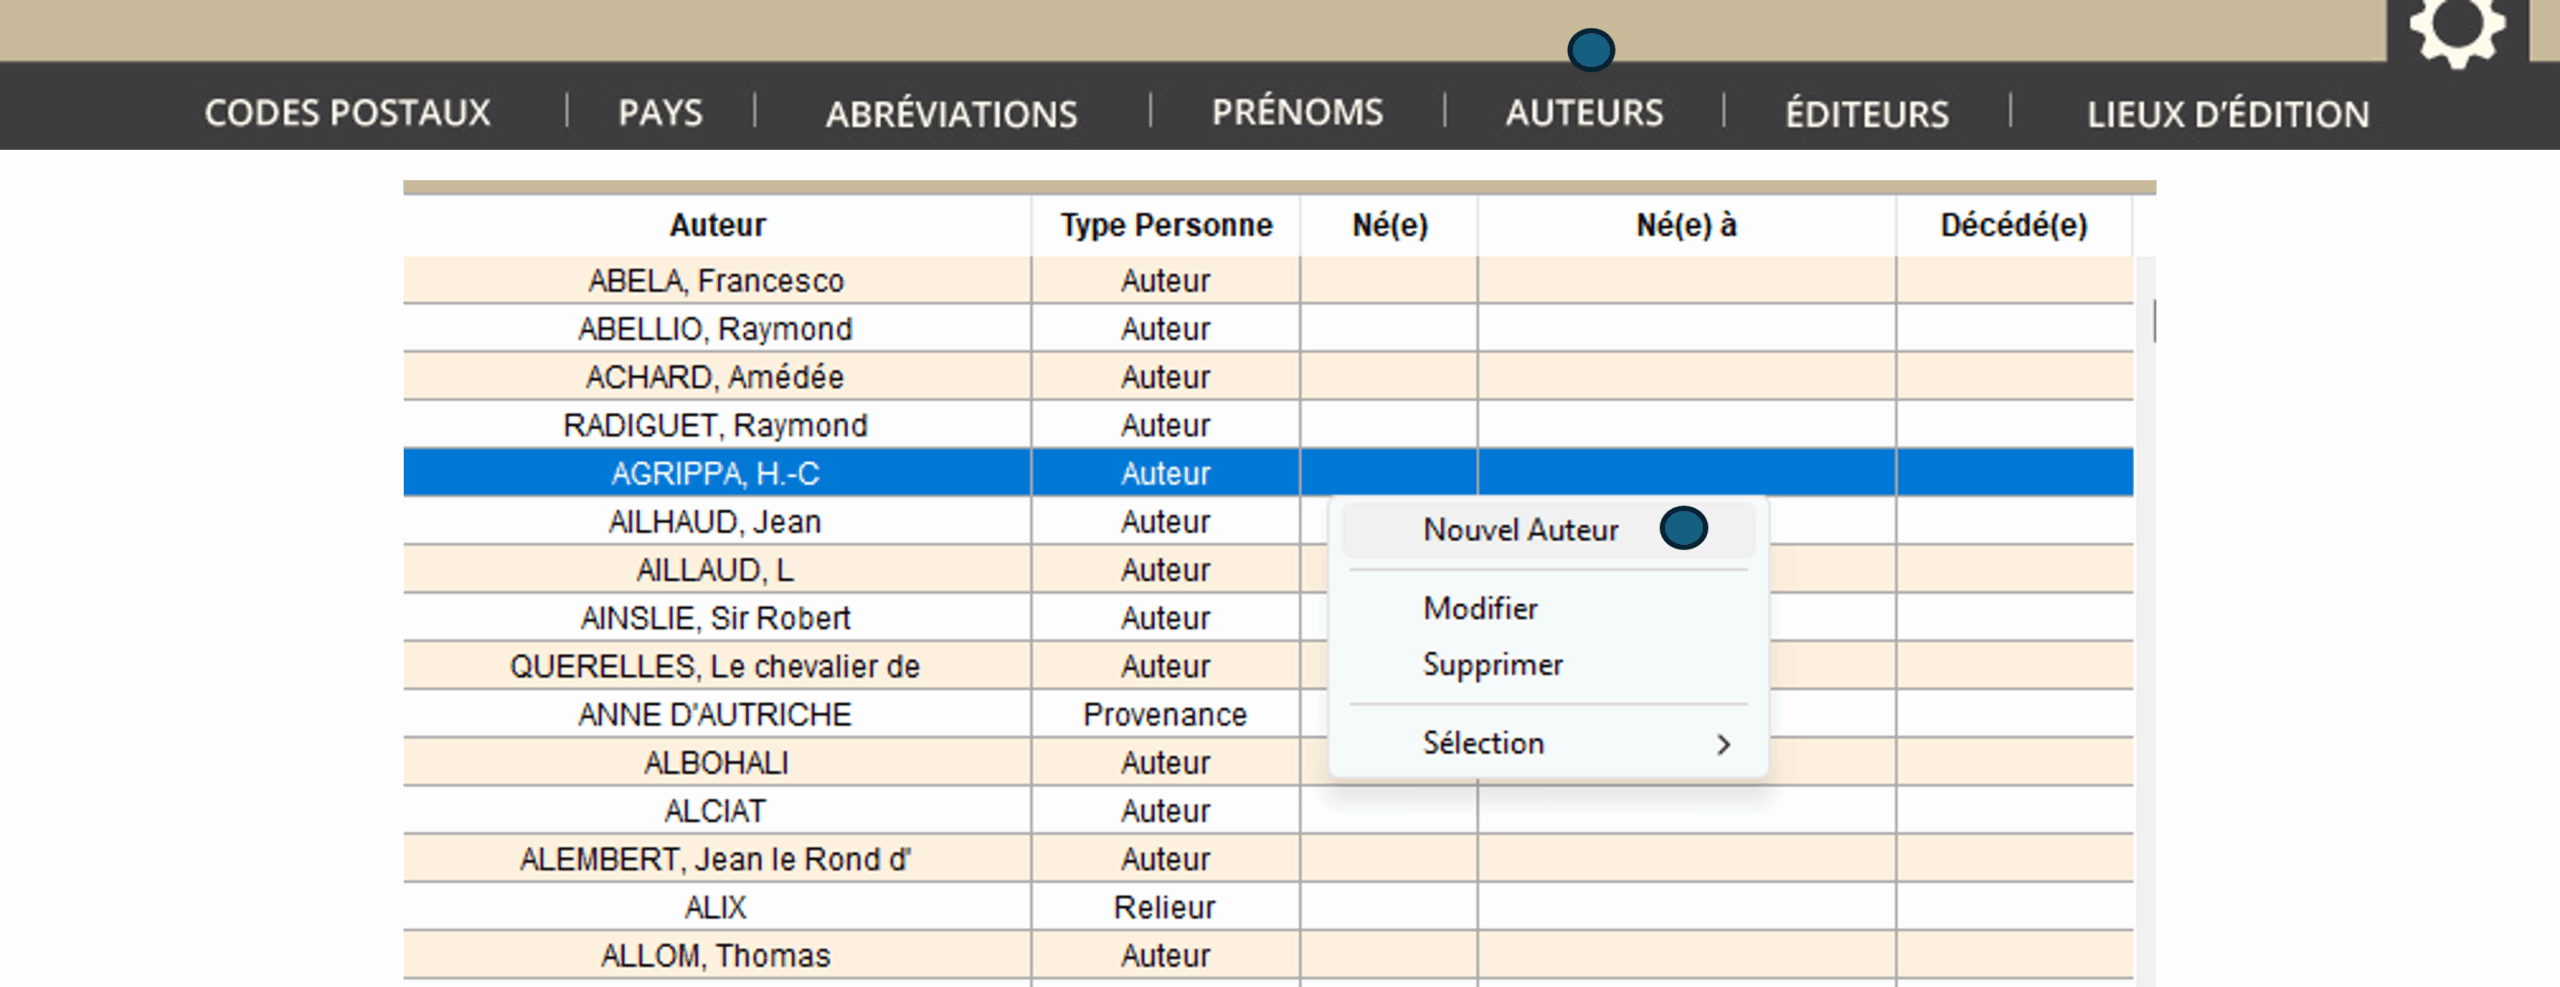Choose Nouvel Auteur from context menu
The height and width of the screenshot is (987, 2560).
point(1520,530)
